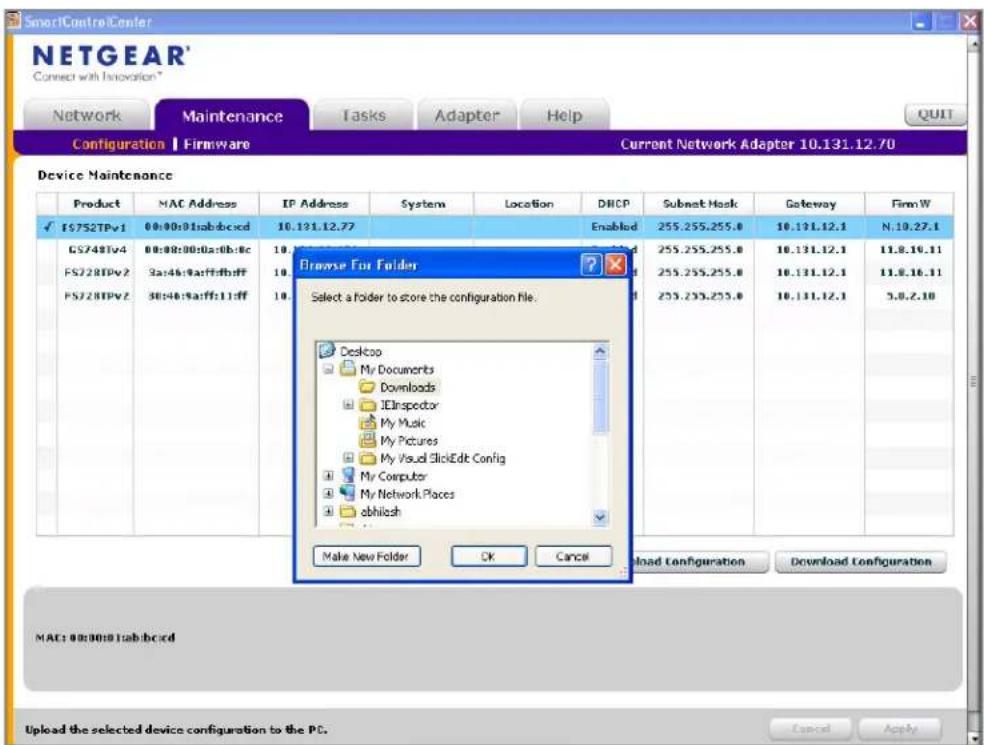
Task: Click the SmartControlCenter title bar icon
Action: point(14,21)
